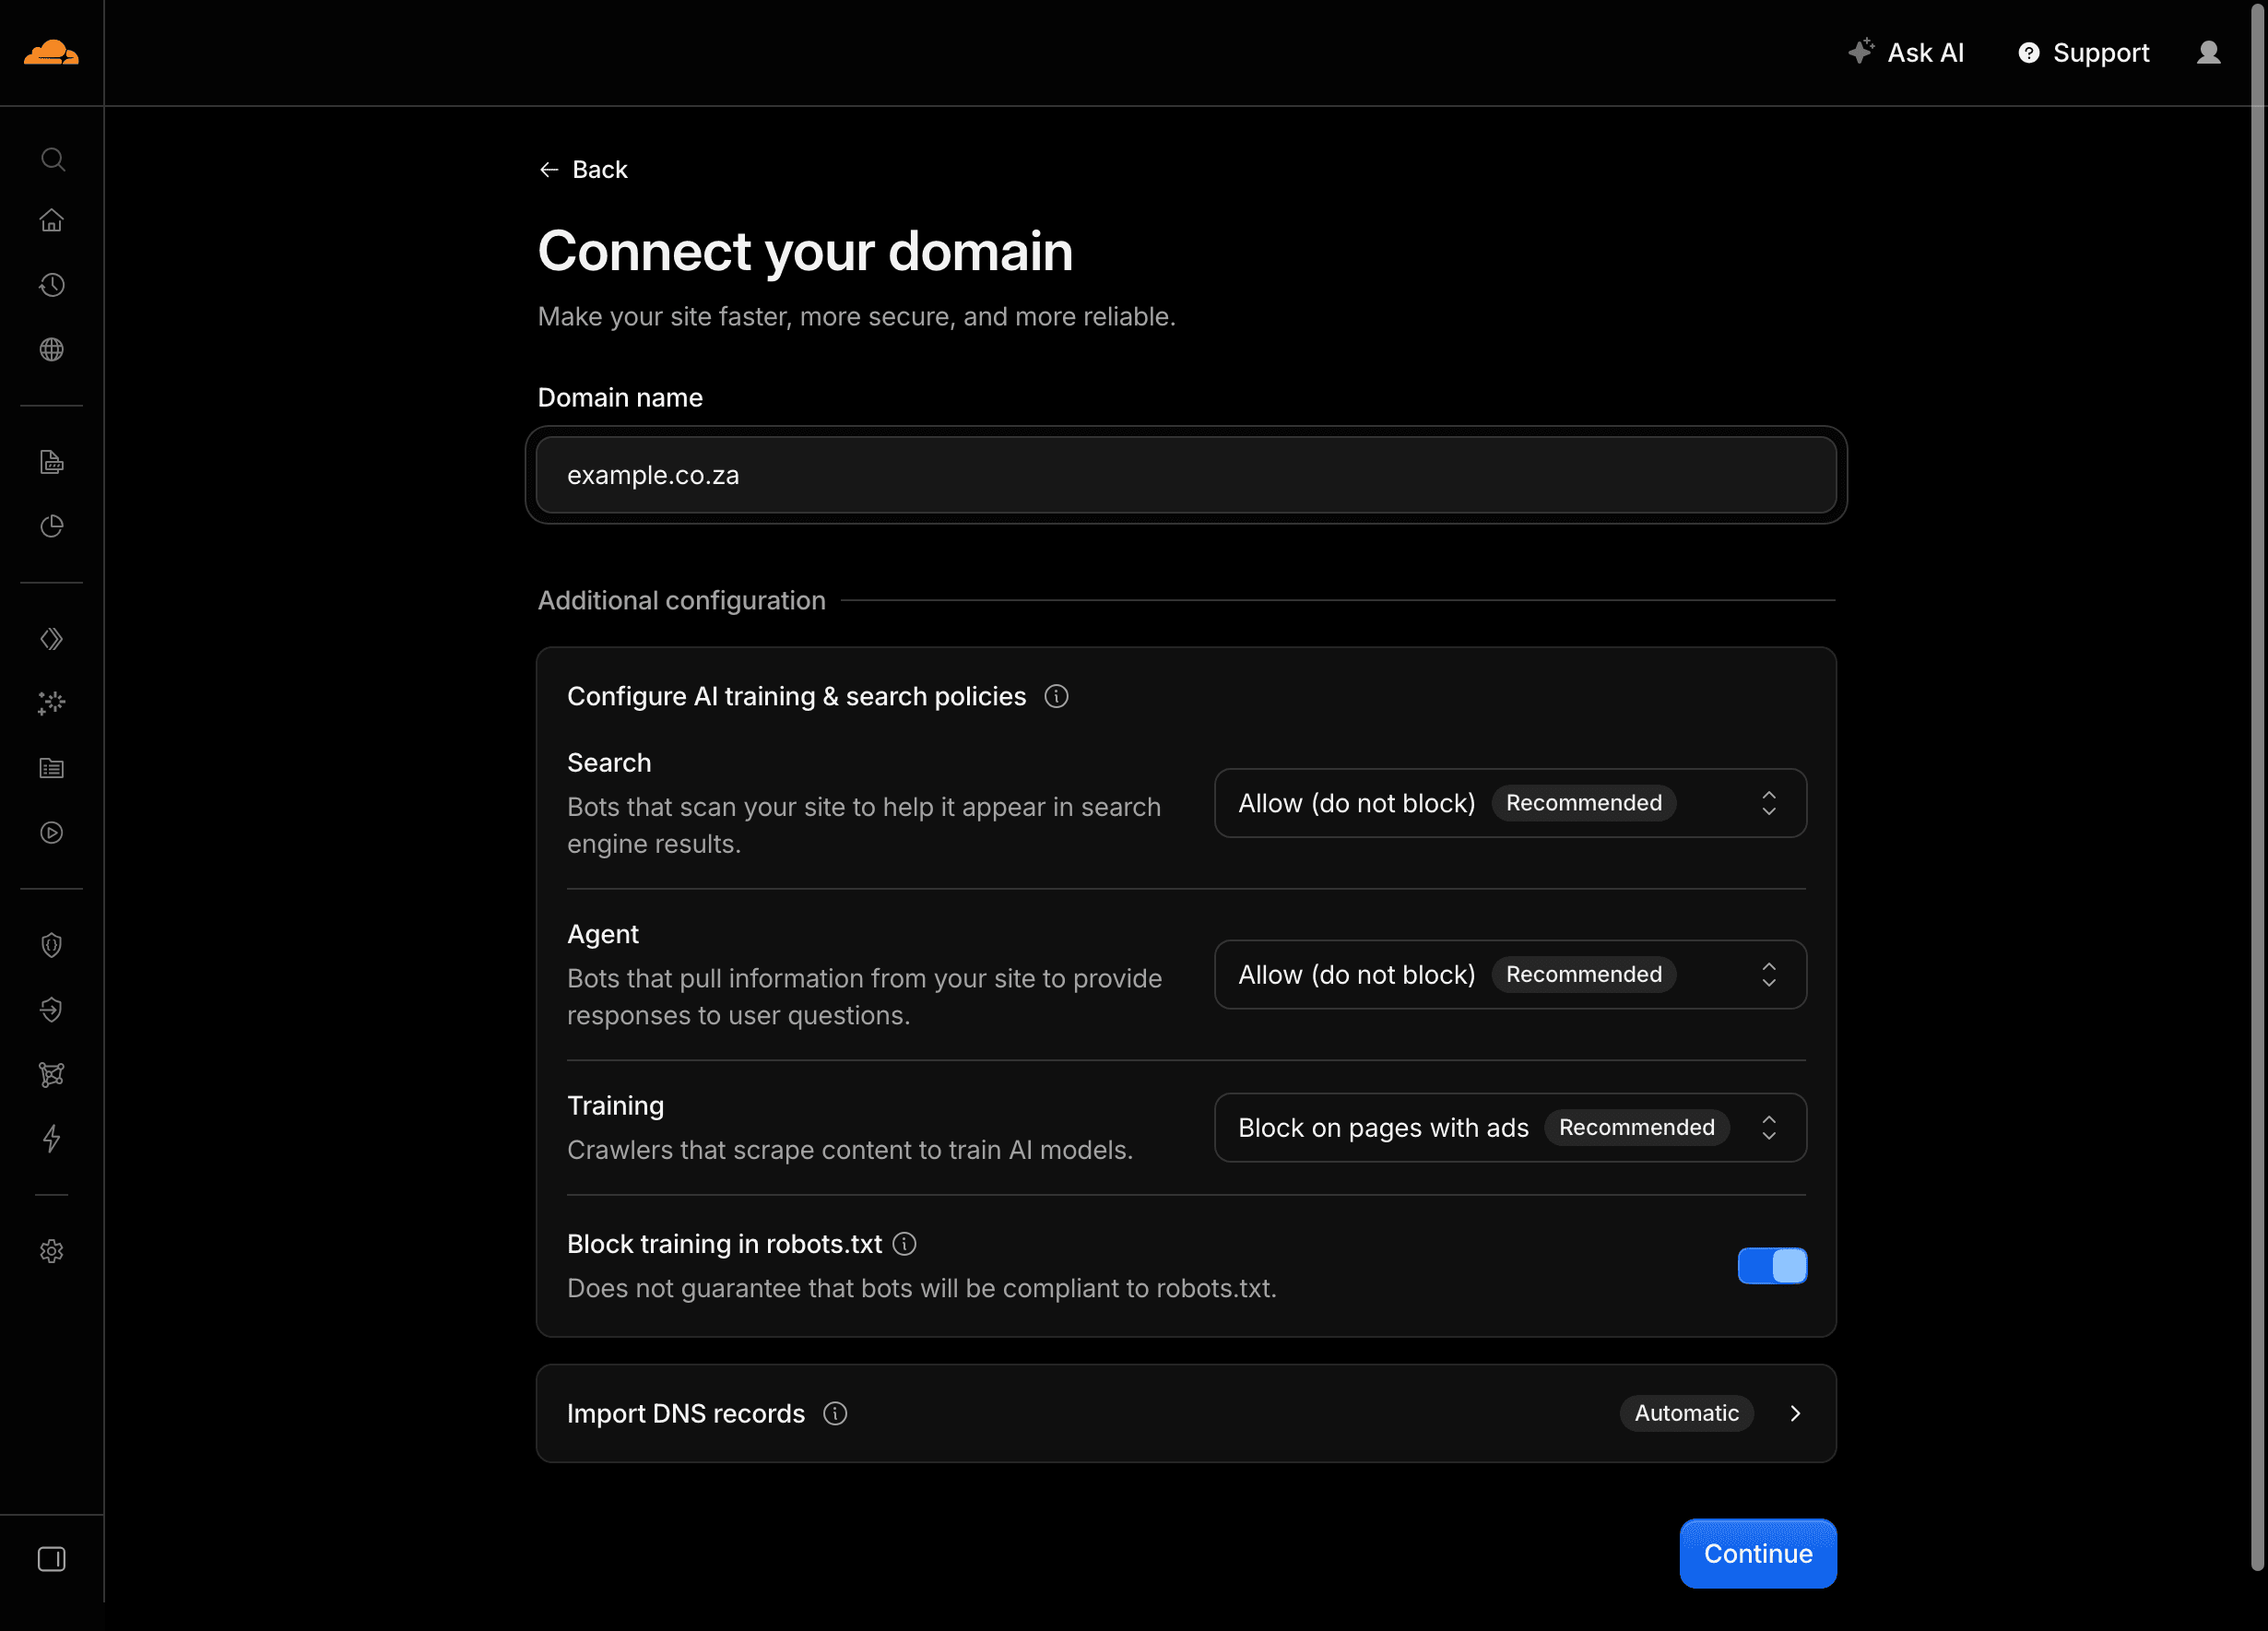The width and height of the screenshot is (2268, 1631).
Task: Open the globe domains icon in the sidebar
Action: [52, 349]
